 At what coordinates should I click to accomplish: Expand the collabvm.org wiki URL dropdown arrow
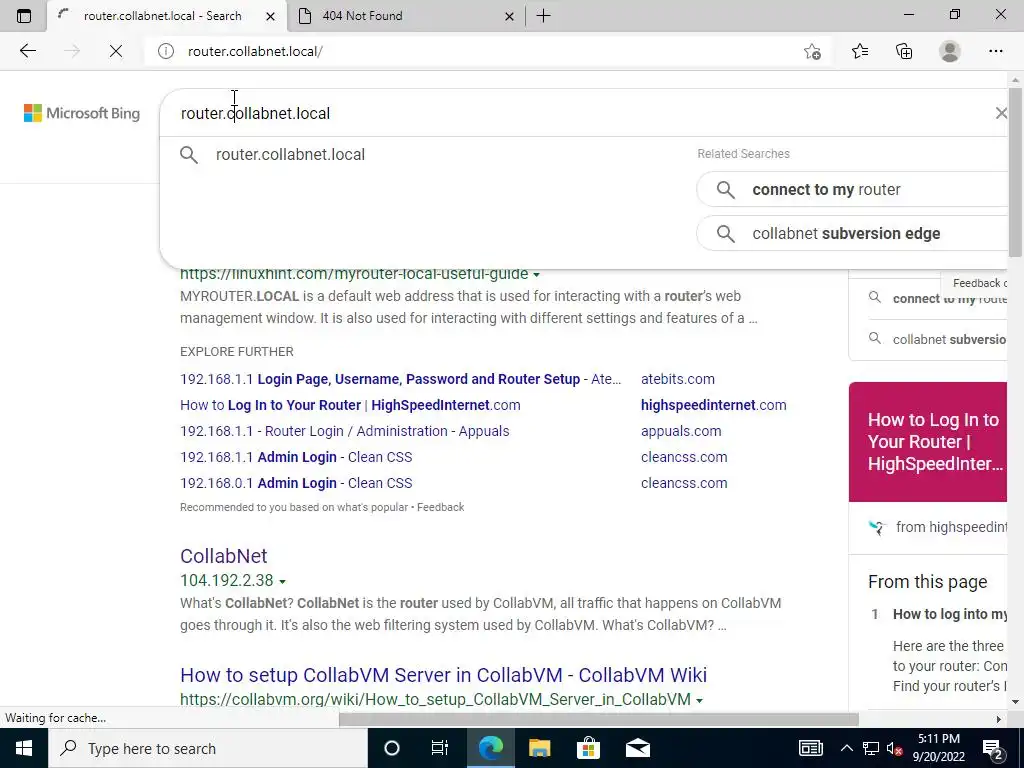(x=699, y=700)
